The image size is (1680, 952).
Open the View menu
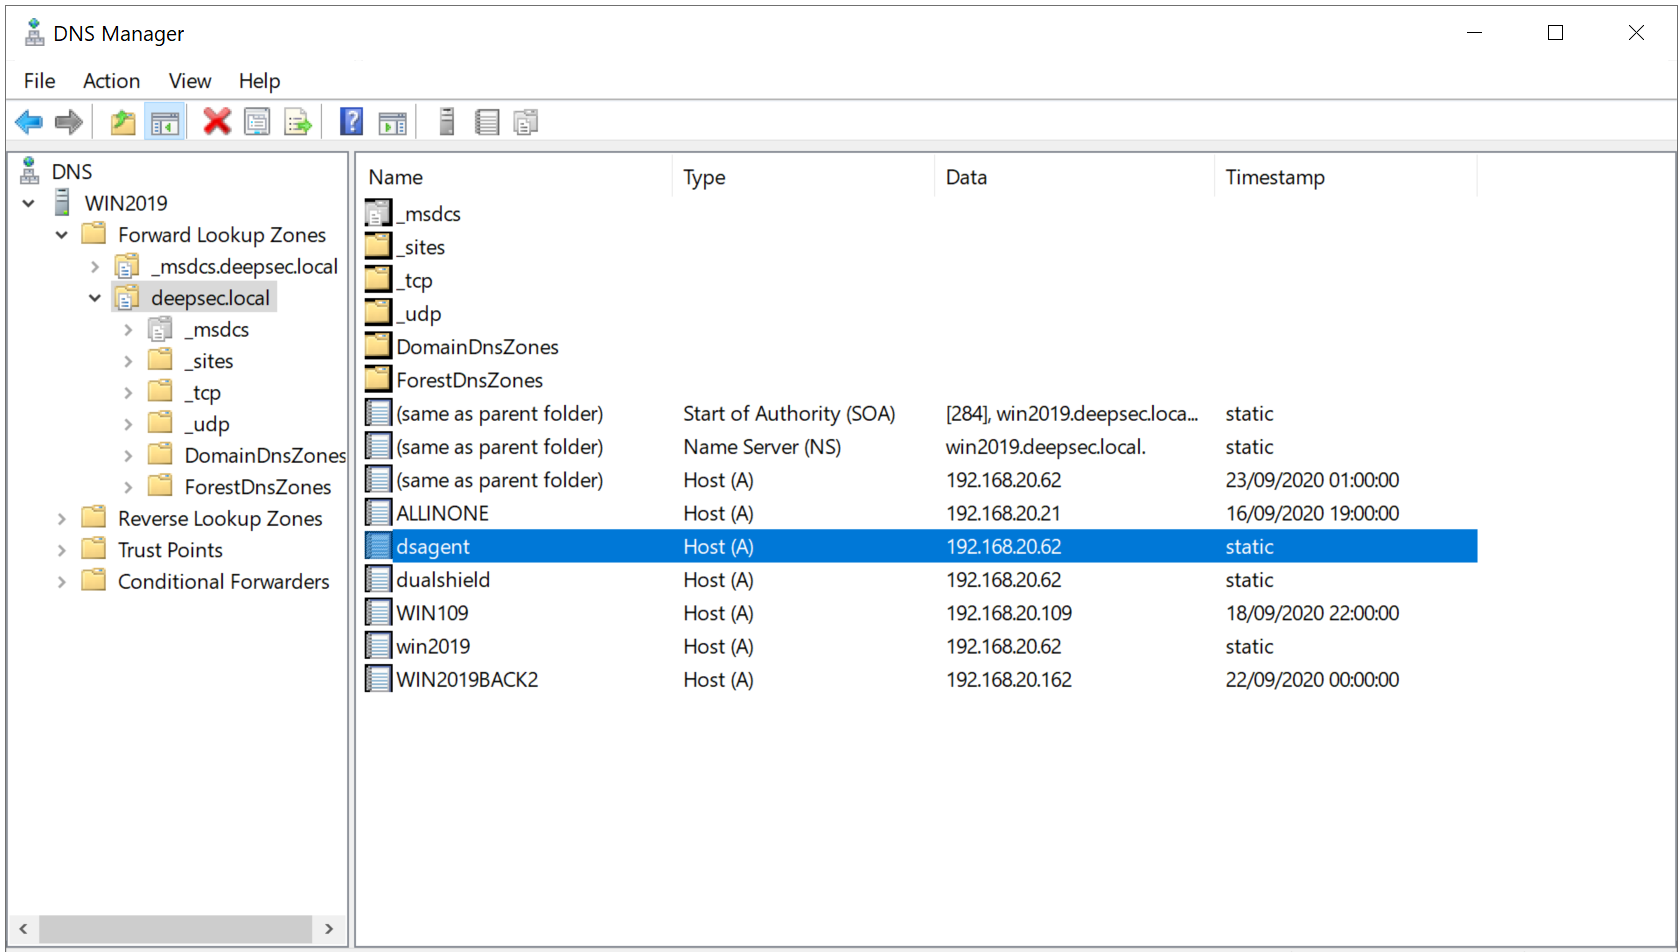189,81
